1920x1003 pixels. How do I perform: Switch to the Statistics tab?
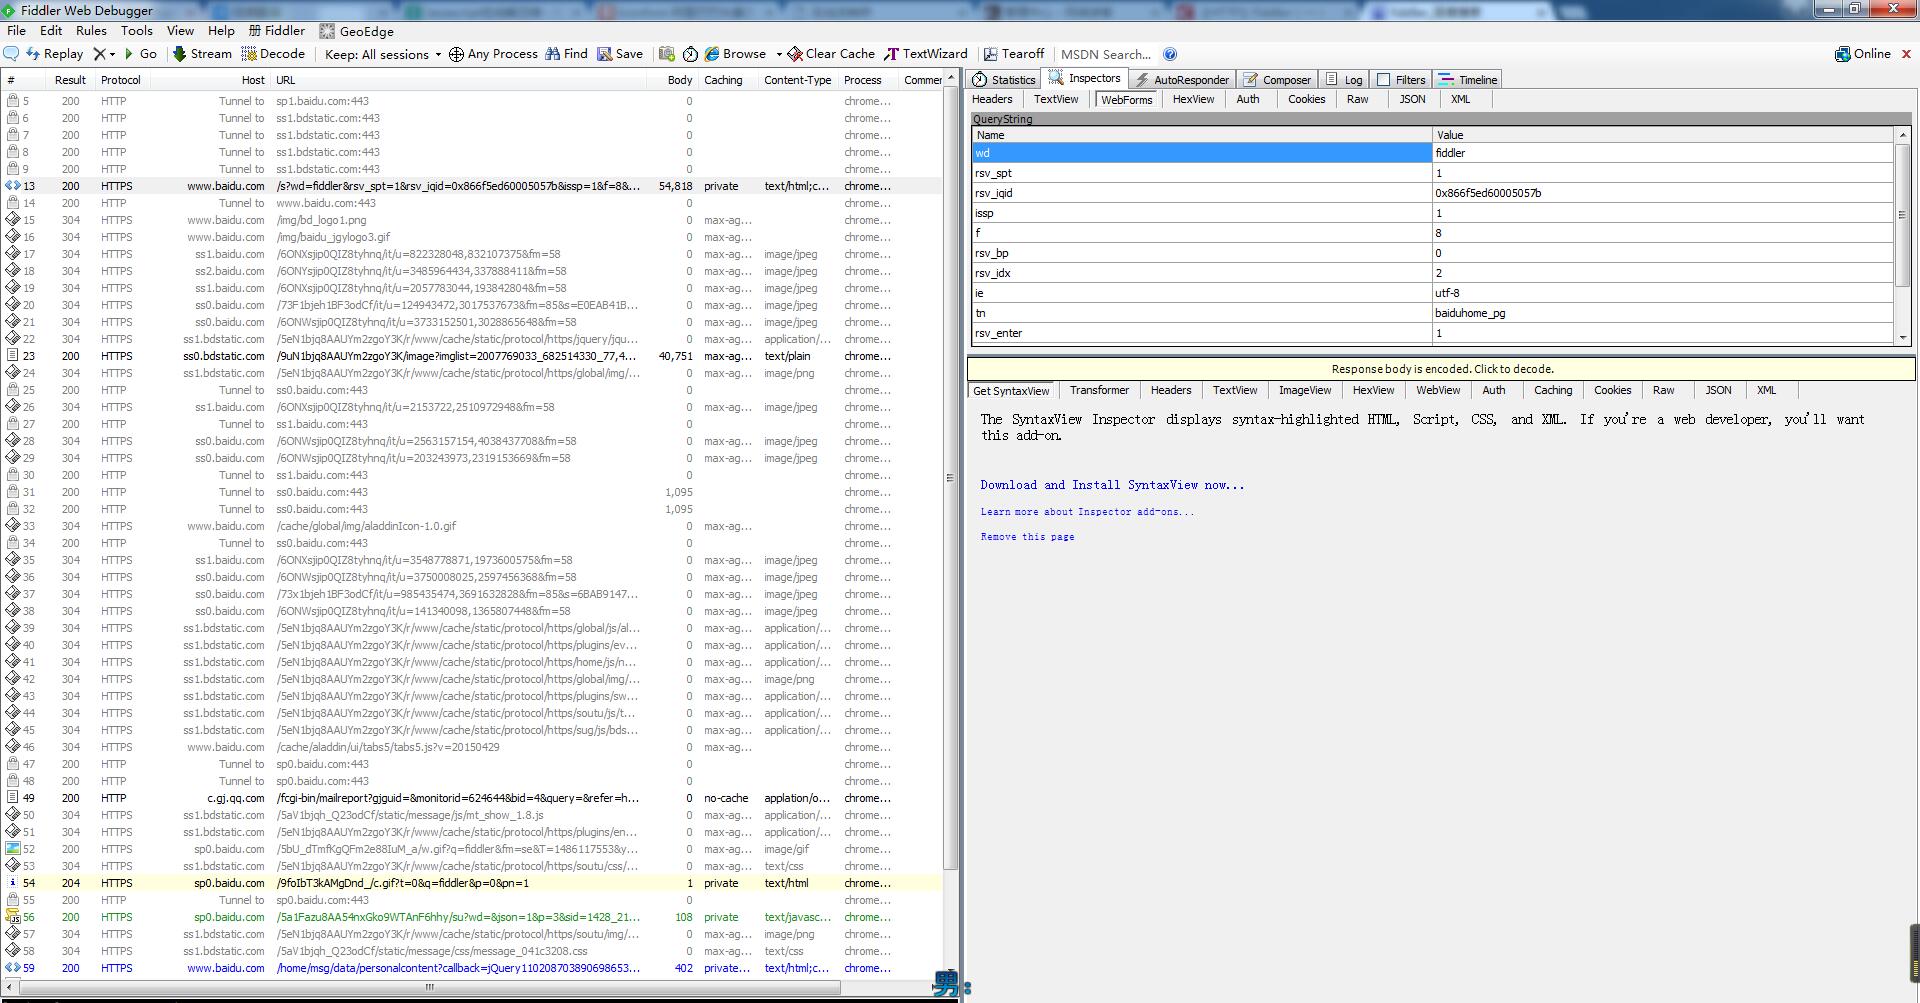(1004, 79)
